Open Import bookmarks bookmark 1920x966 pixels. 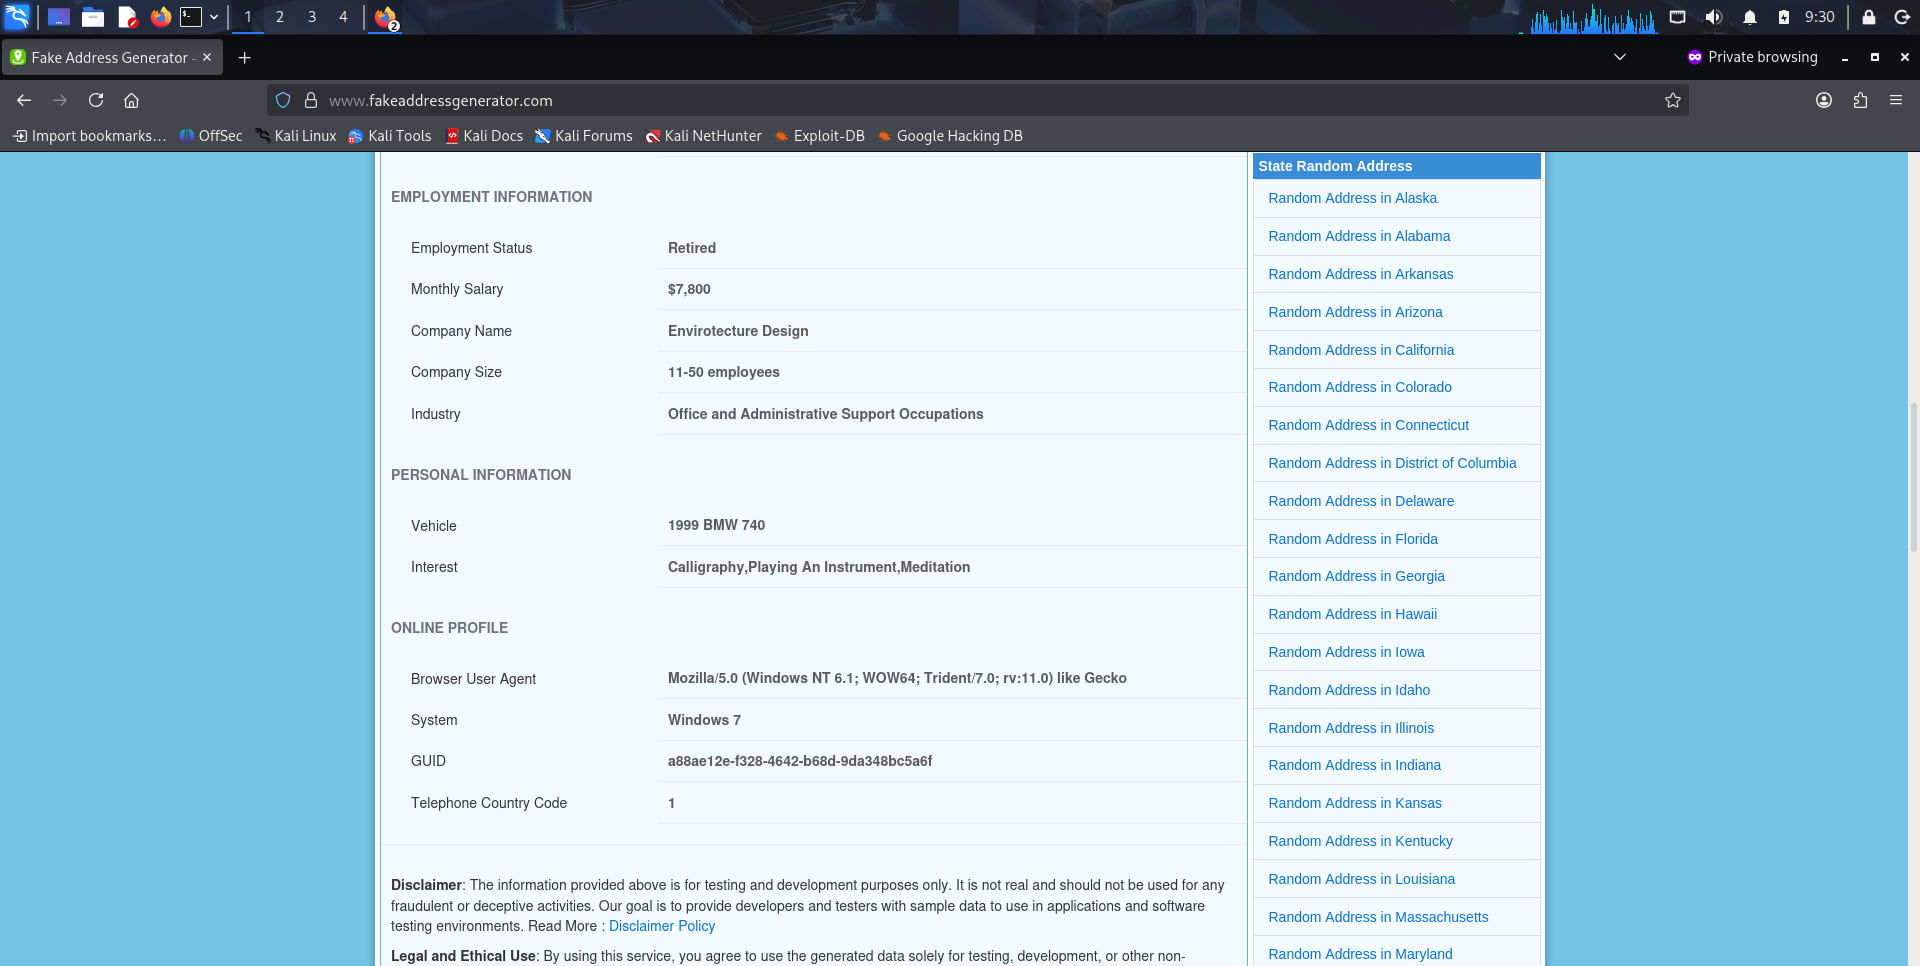89,136
